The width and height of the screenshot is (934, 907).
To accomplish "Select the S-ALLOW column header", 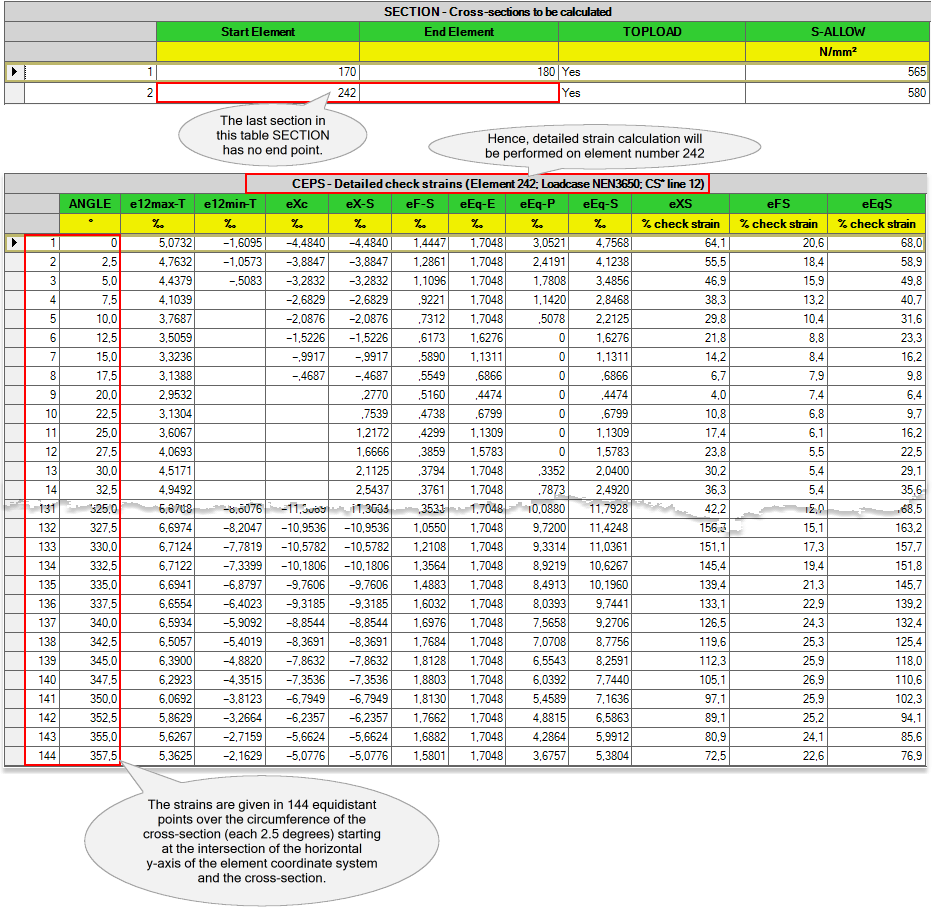I will [837, 32].
